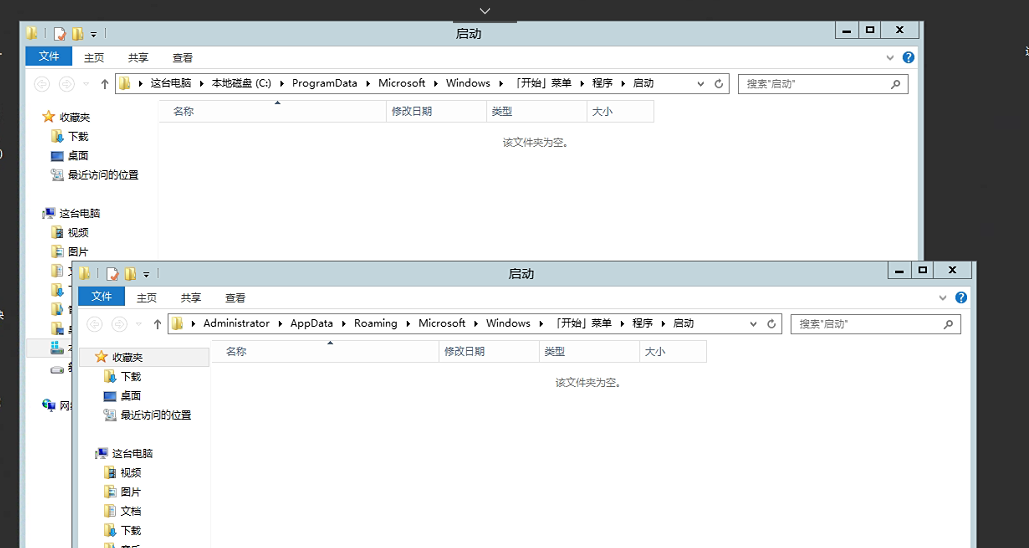Click the 搜索"启动" search box in the front window

point(865,324)
